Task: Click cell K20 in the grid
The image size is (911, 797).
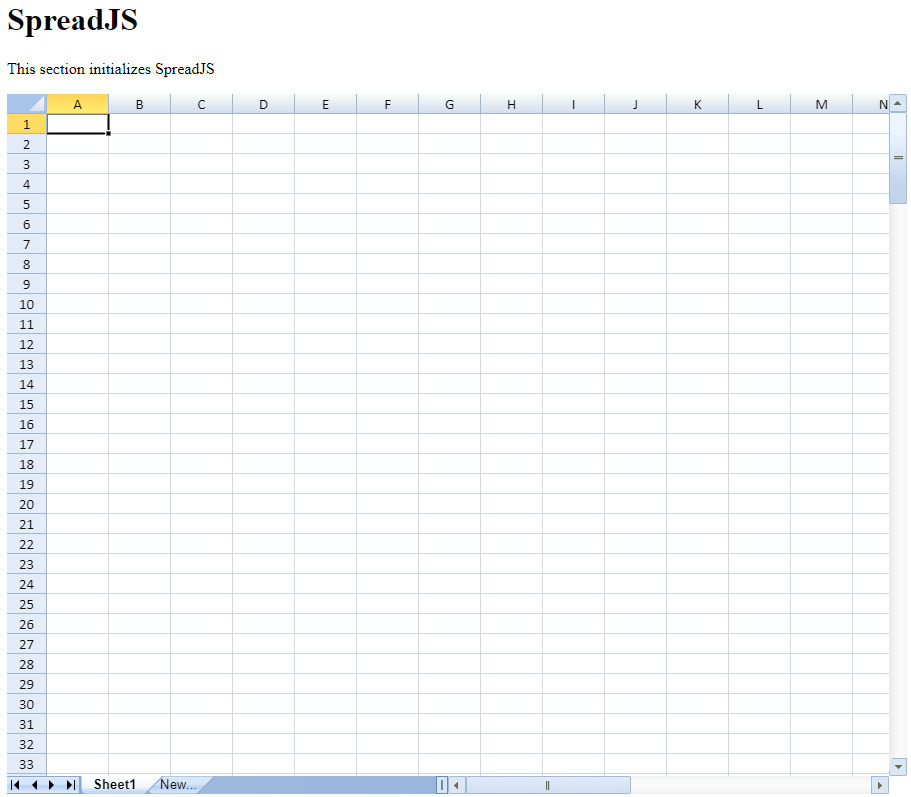Action: point(697,504)
